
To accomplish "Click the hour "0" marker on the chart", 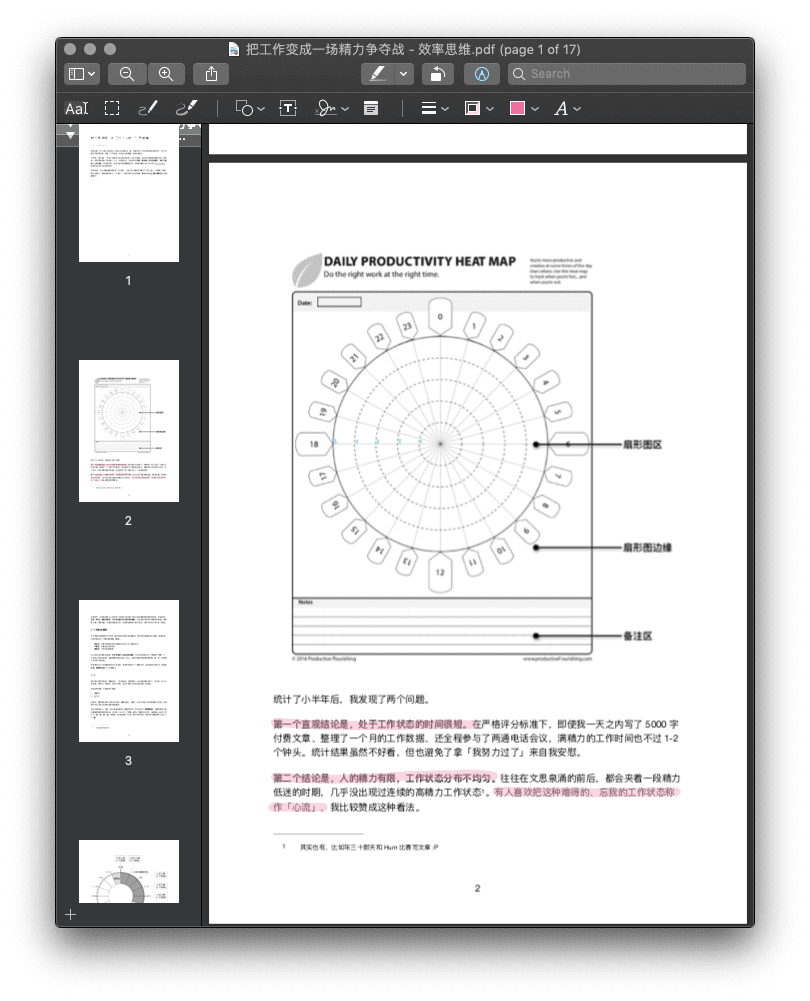I will [x=440, y=317].
